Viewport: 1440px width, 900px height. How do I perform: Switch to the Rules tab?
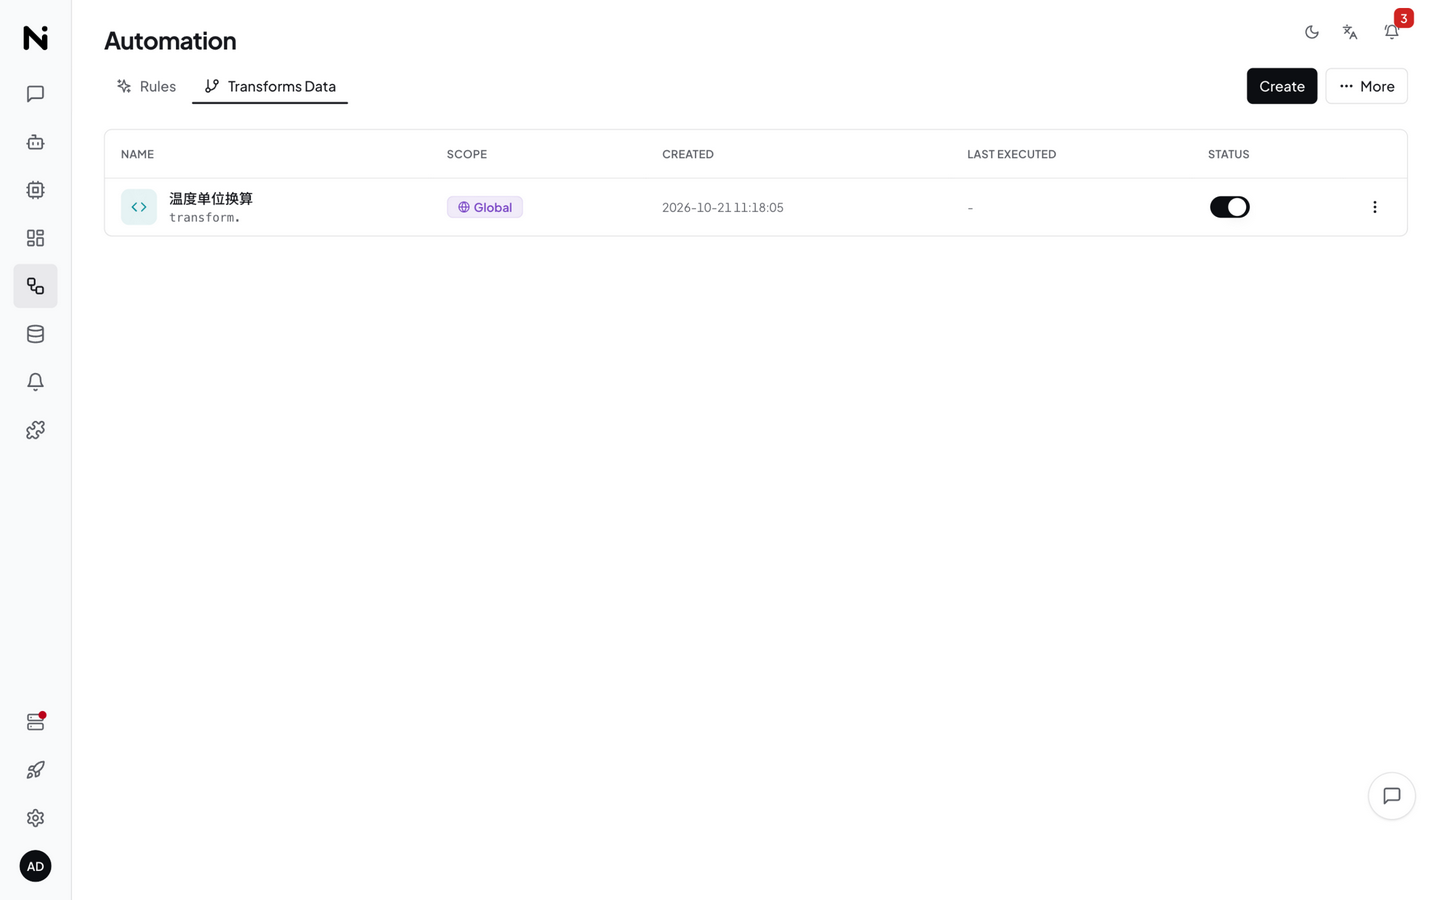pyautogui.click(x=147, y=86)
